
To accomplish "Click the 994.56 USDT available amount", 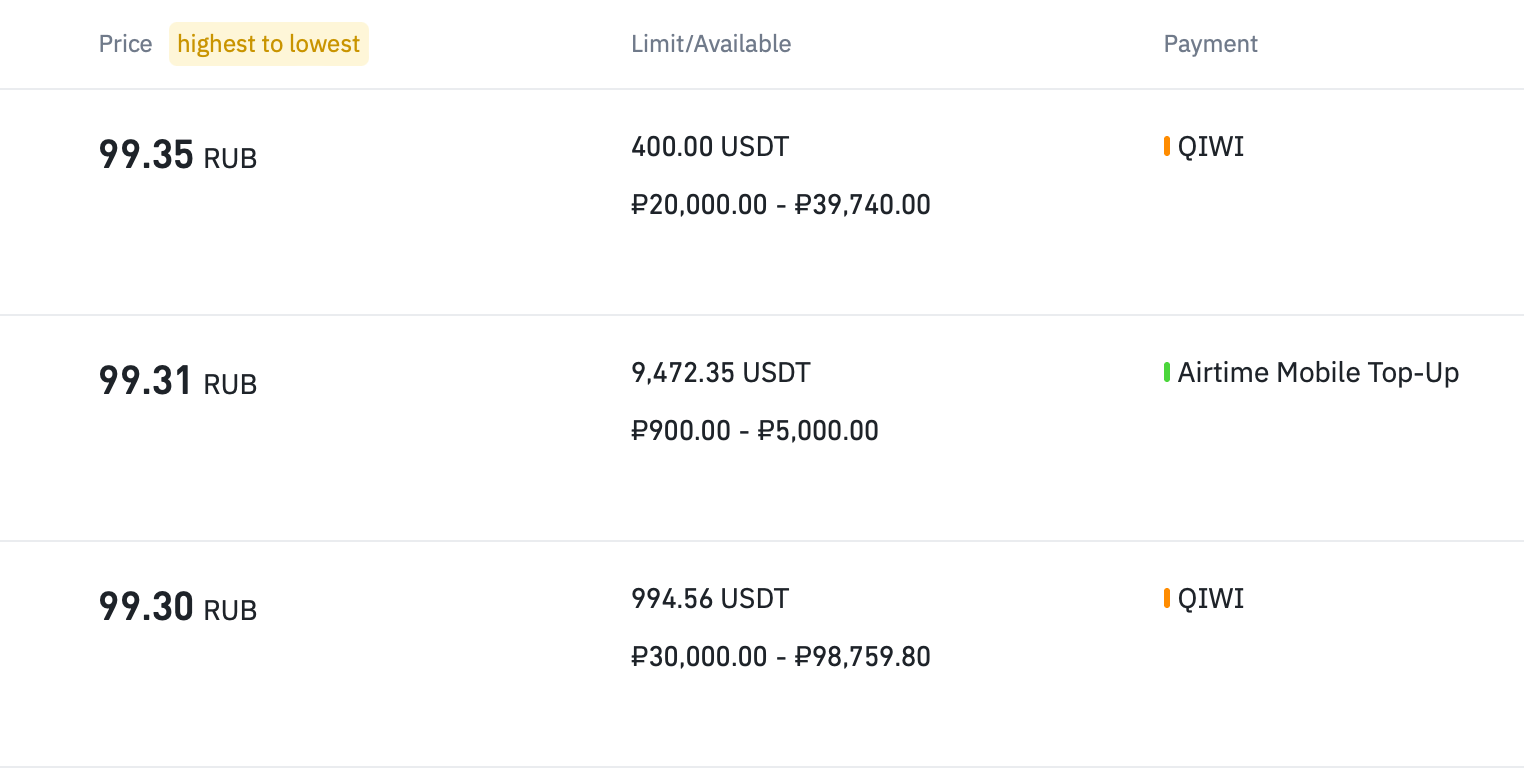I will [710, 599].
